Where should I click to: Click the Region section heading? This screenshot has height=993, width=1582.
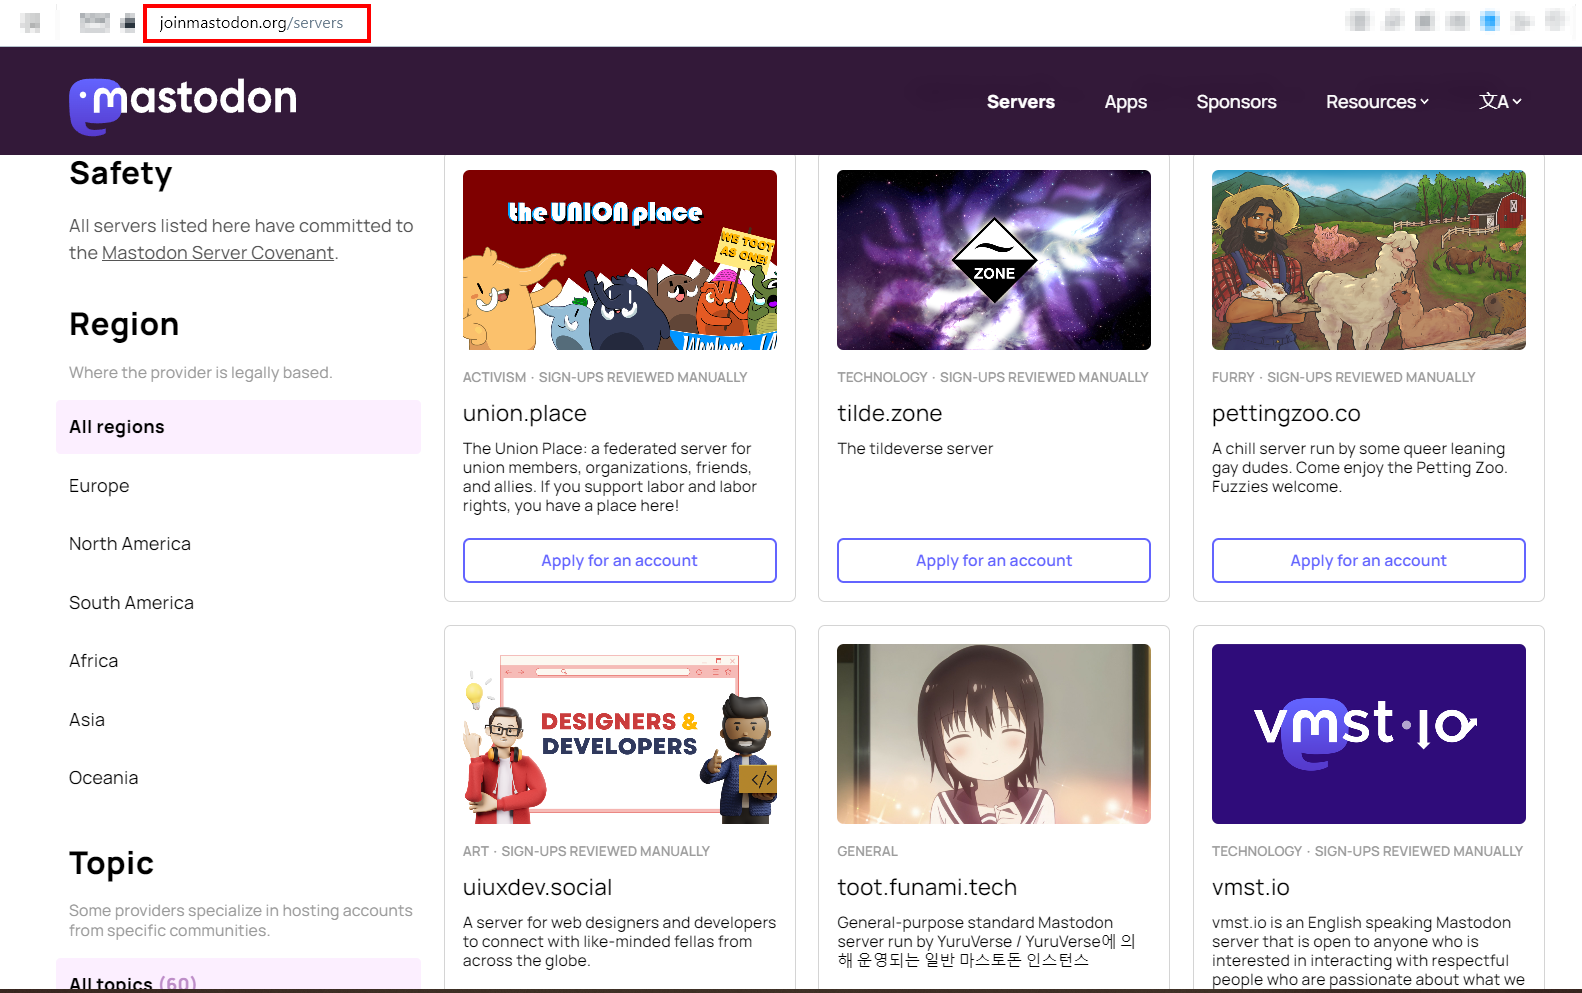click(x=124, y=324)
